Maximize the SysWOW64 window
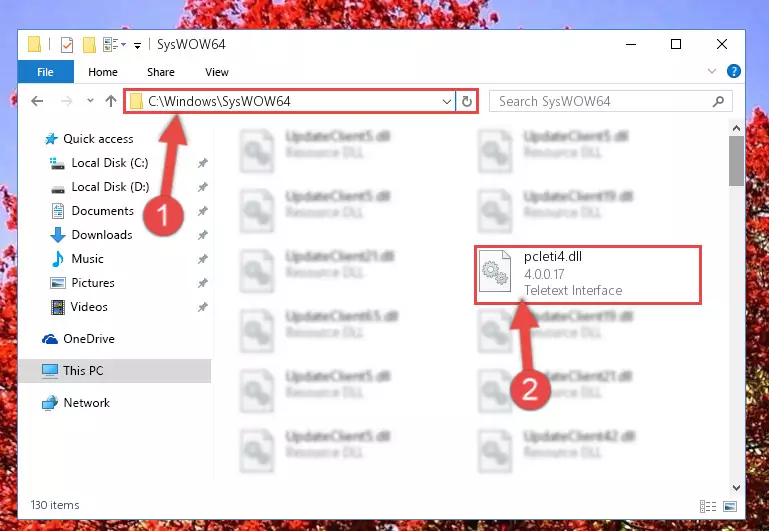Screen dimensions: 769x531 coord(676,45)
